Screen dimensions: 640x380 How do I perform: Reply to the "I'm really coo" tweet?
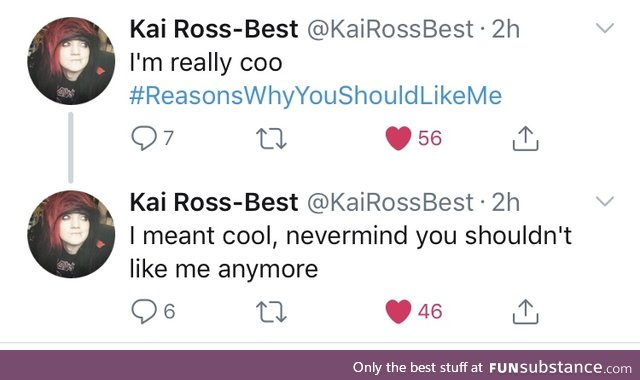coord(144,138)
